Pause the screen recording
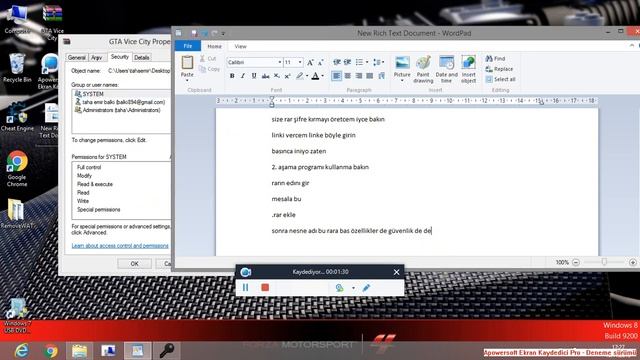This screenshot has width=640, height=360. 245,287
